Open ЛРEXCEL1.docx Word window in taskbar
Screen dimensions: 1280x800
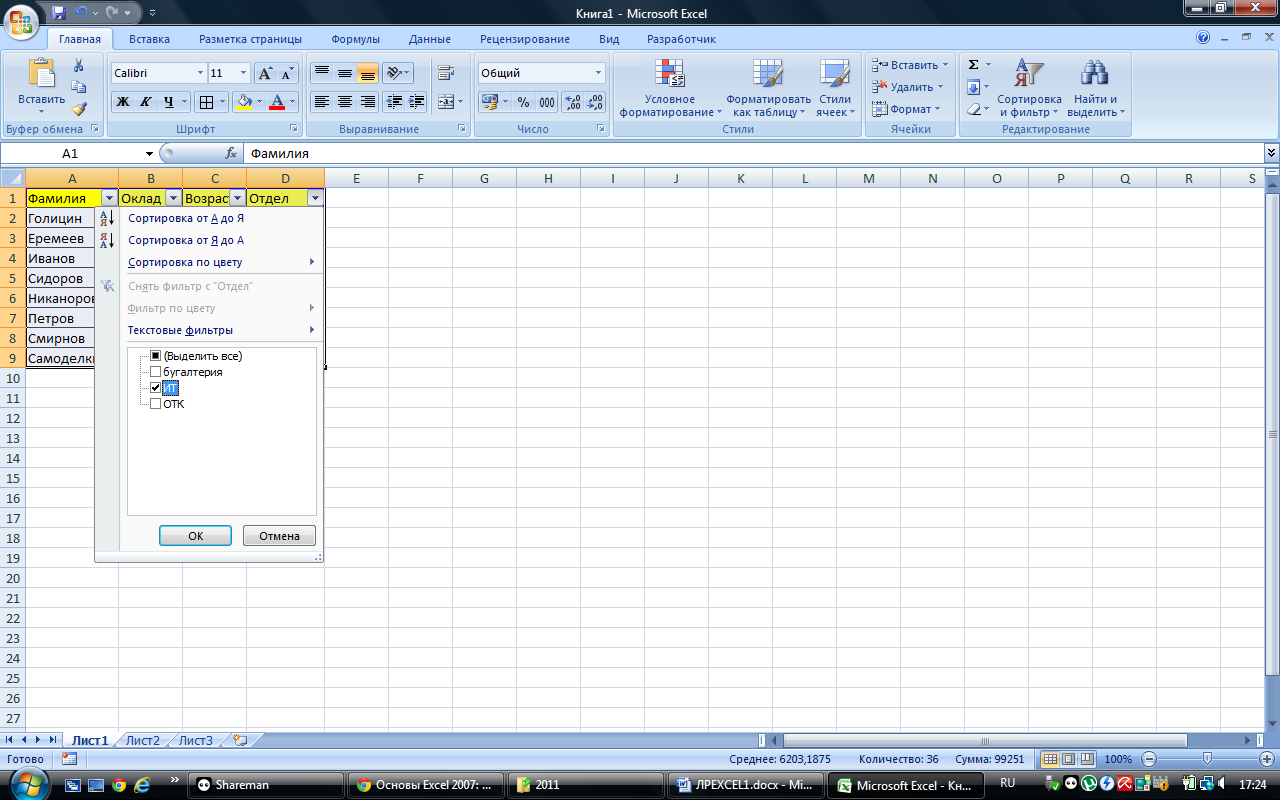(x=745, y=785)
